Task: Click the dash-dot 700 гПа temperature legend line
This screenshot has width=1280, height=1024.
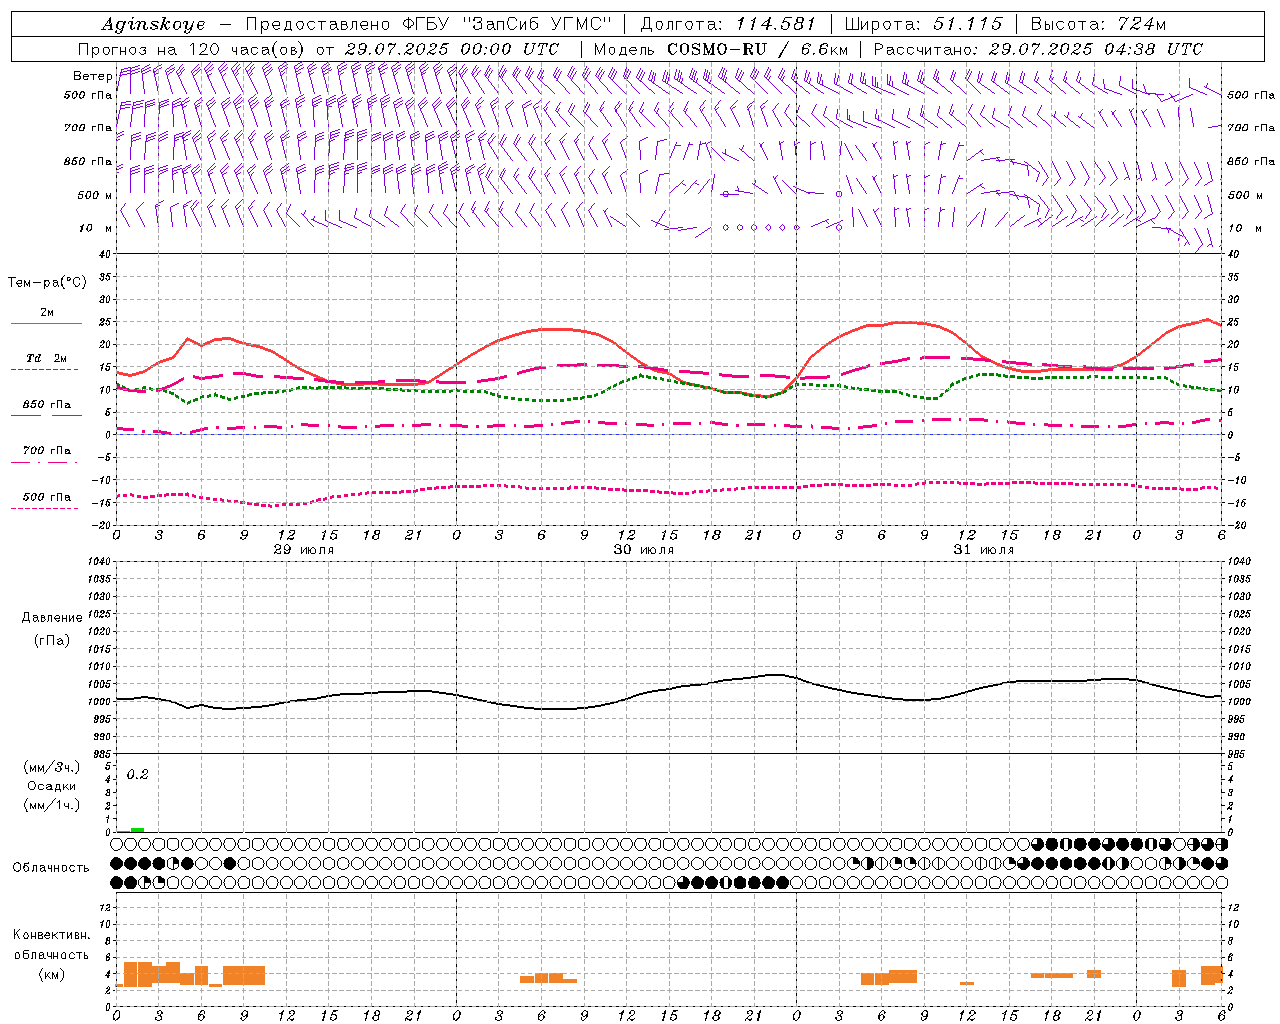Action: (x=44, y=462)
